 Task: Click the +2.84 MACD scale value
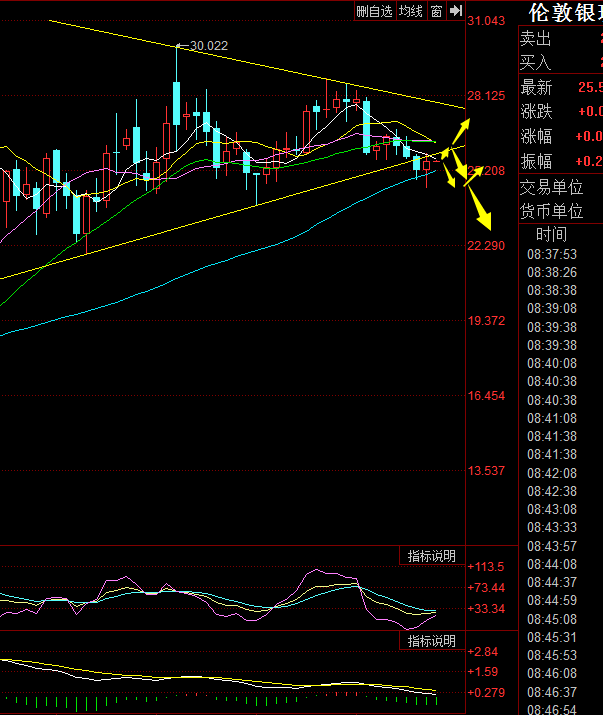click(483, 652)
